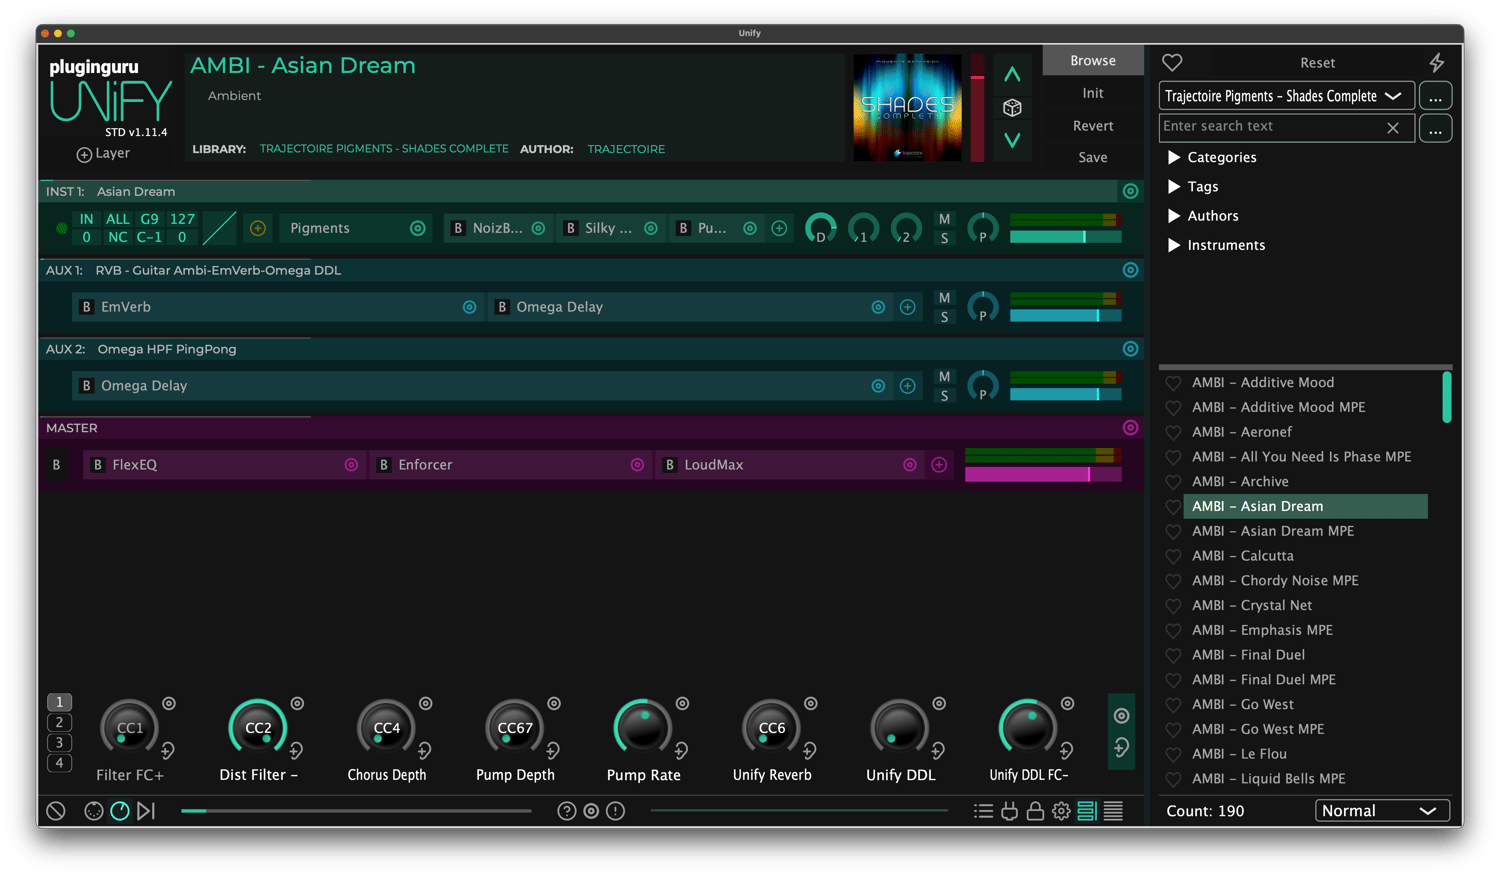The height and width of the screenshot is (876, 1500).
Task: Click the random preset dice cube icon
Action: pos(1012,108)
